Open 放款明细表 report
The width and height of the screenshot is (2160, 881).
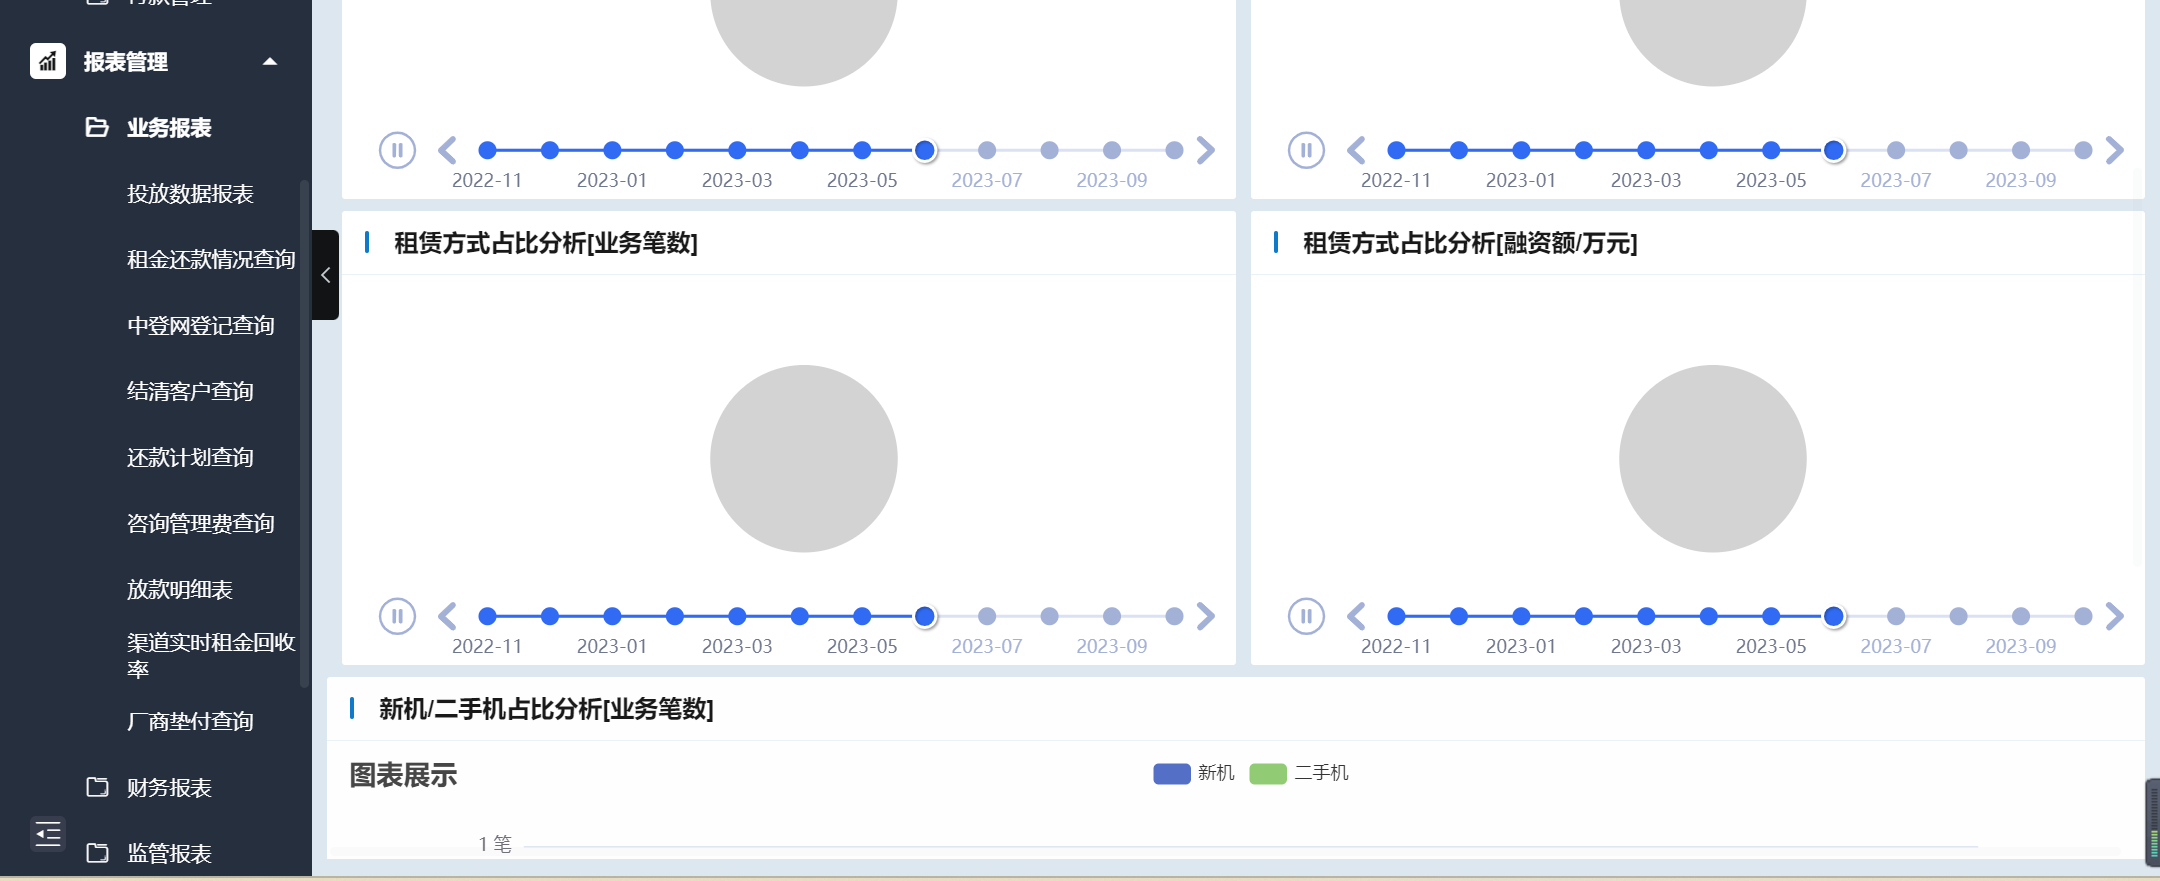click(179, 589)
